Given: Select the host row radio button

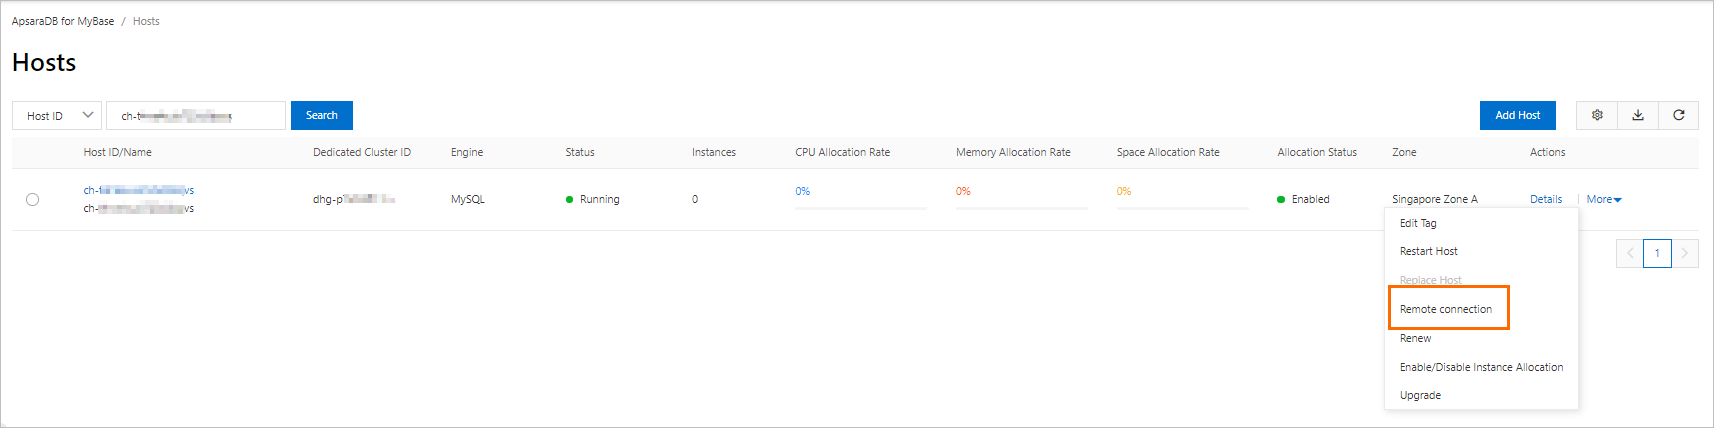Looking at the screenshot, I should (x=33, y=199).
